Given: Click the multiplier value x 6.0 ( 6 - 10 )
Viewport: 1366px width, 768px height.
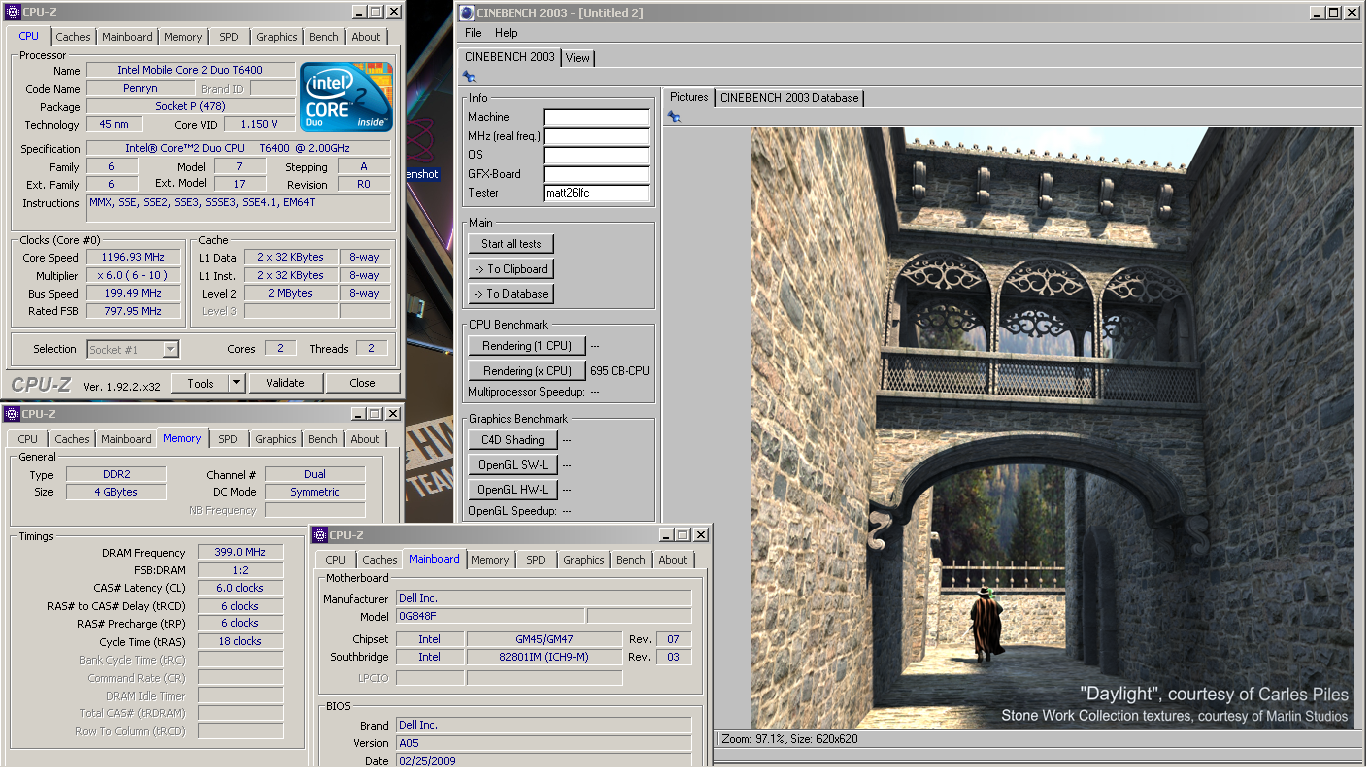Looking at the screenshot, I should (x=133, y=276).
